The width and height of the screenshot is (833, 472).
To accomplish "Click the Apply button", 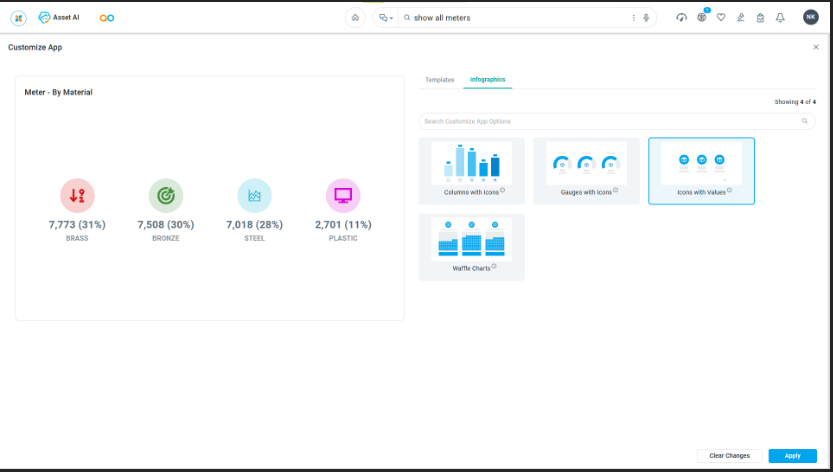I will click(x=792, y=456).
